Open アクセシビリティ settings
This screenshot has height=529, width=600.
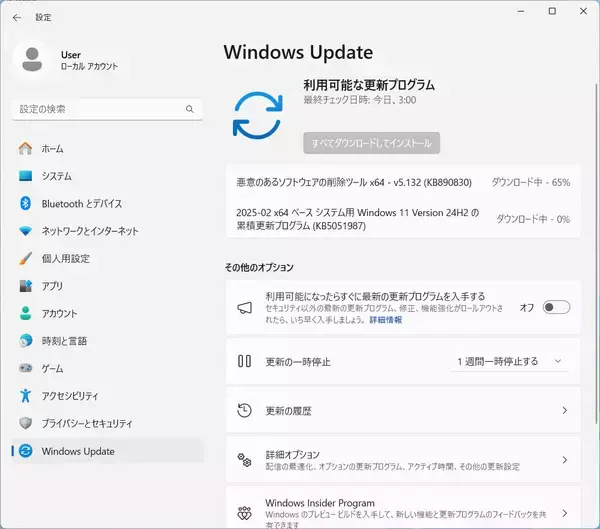(108, 395)
